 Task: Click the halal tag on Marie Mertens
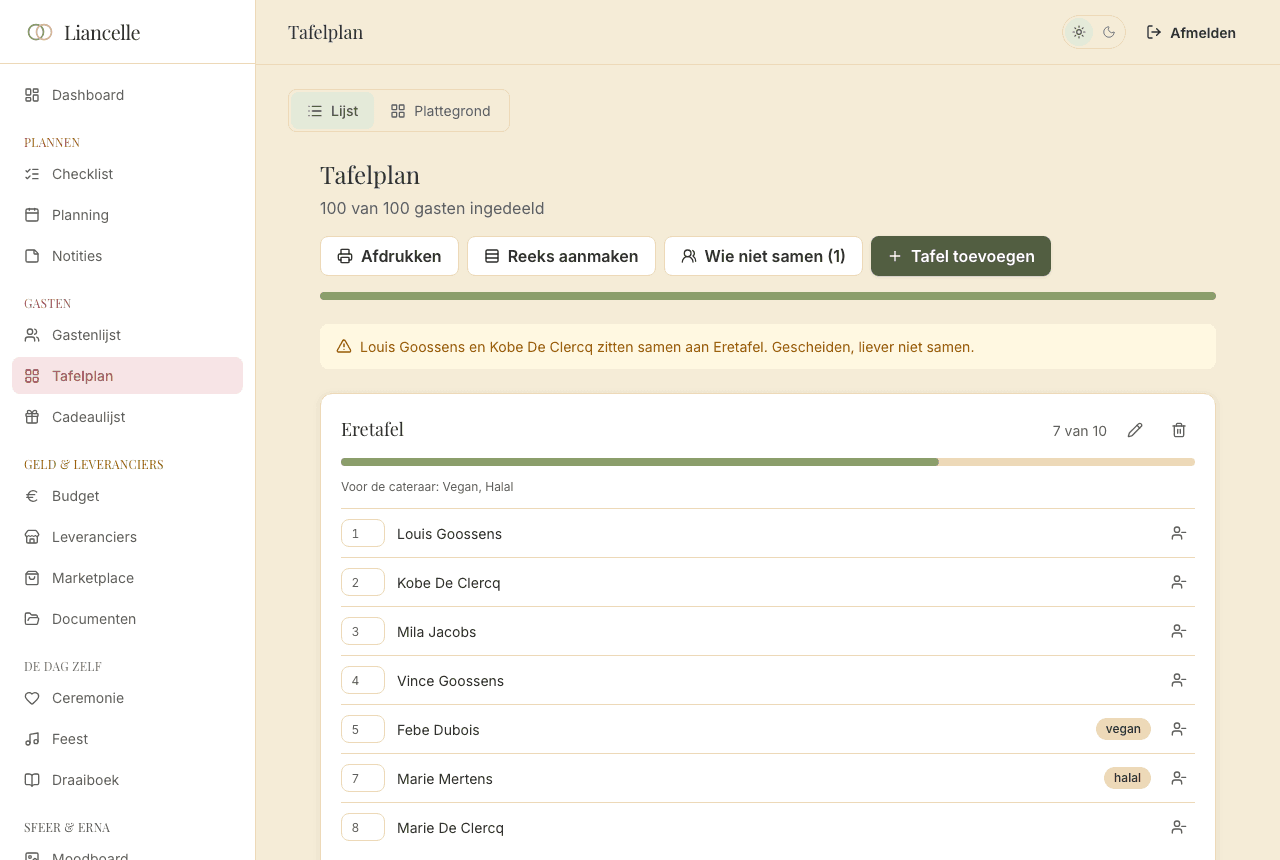pyautogui.click(x=1127, y=778)
